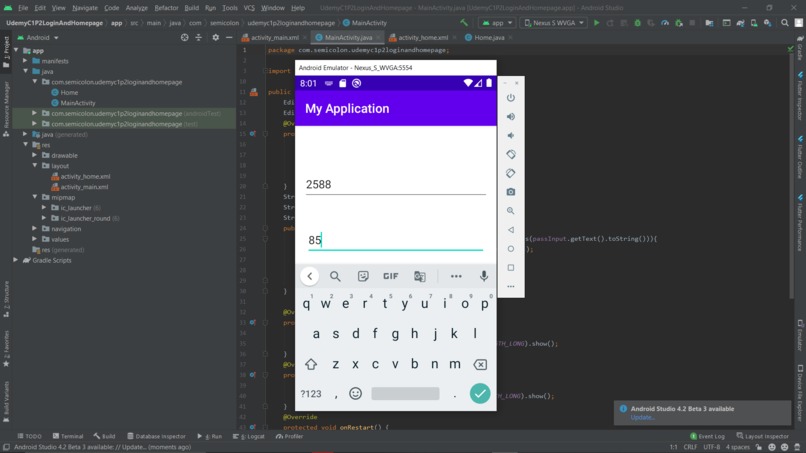This screenshot has width=806, height=453.
Task: Click project panel settings gear icon
Action: point(215,38)
